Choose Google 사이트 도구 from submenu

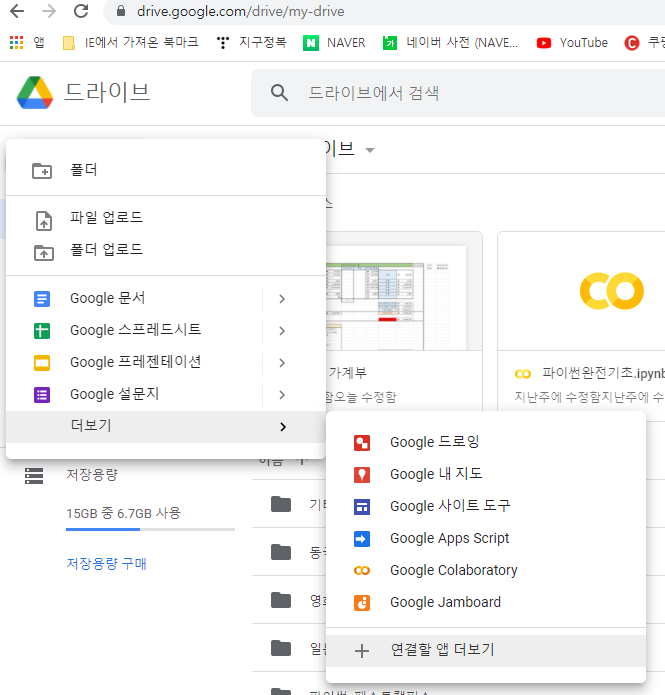tap(486, 506)
